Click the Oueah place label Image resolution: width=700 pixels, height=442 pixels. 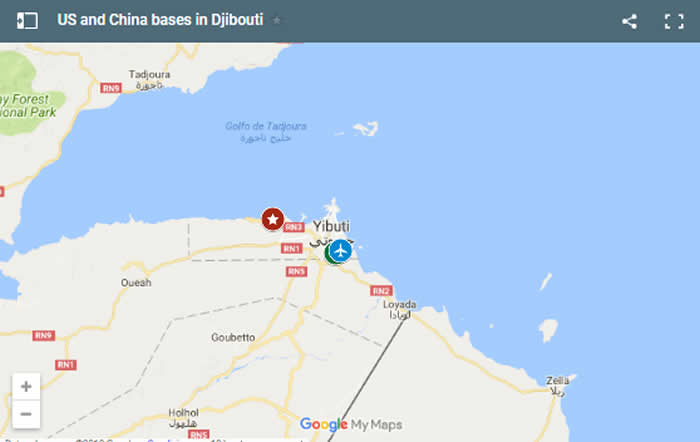pyautogui.click(x=136, y=283)
